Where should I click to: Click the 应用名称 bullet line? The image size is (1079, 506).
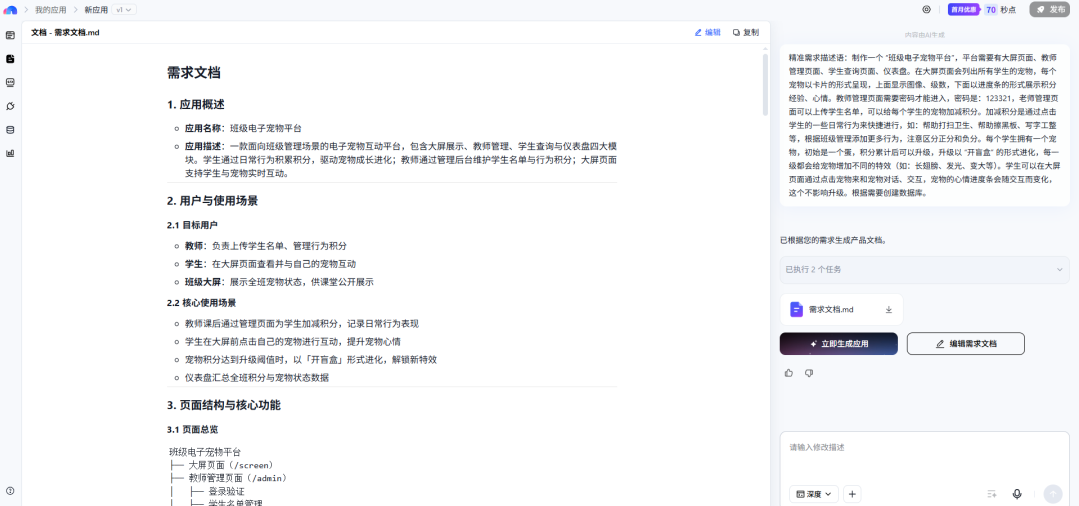point(243,128)
